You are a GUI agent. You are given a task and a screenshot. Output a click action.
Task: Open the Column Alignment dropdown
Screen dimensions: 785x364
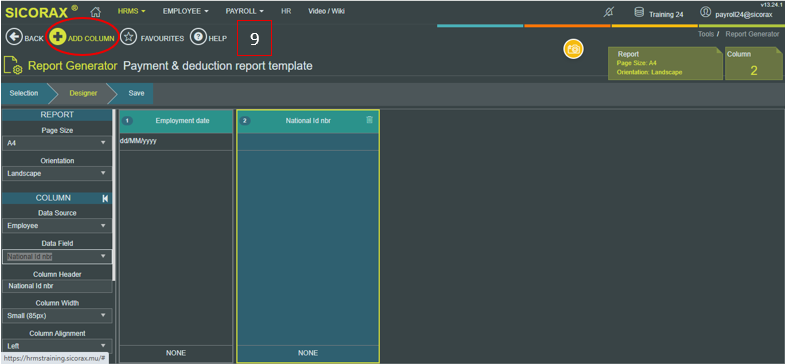click(x=57, y=346)
